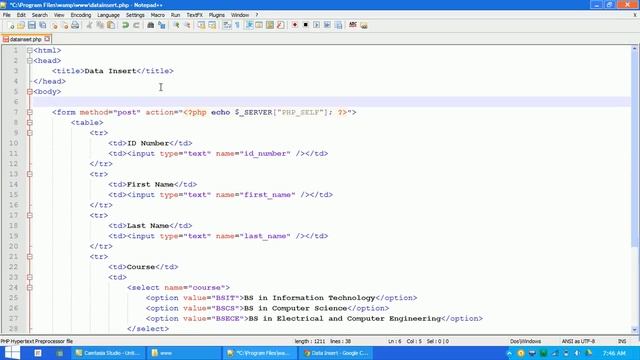640x360 pixels.
Task: Click the synchronize vertical scrolling icon
Action: pos(201,25)
